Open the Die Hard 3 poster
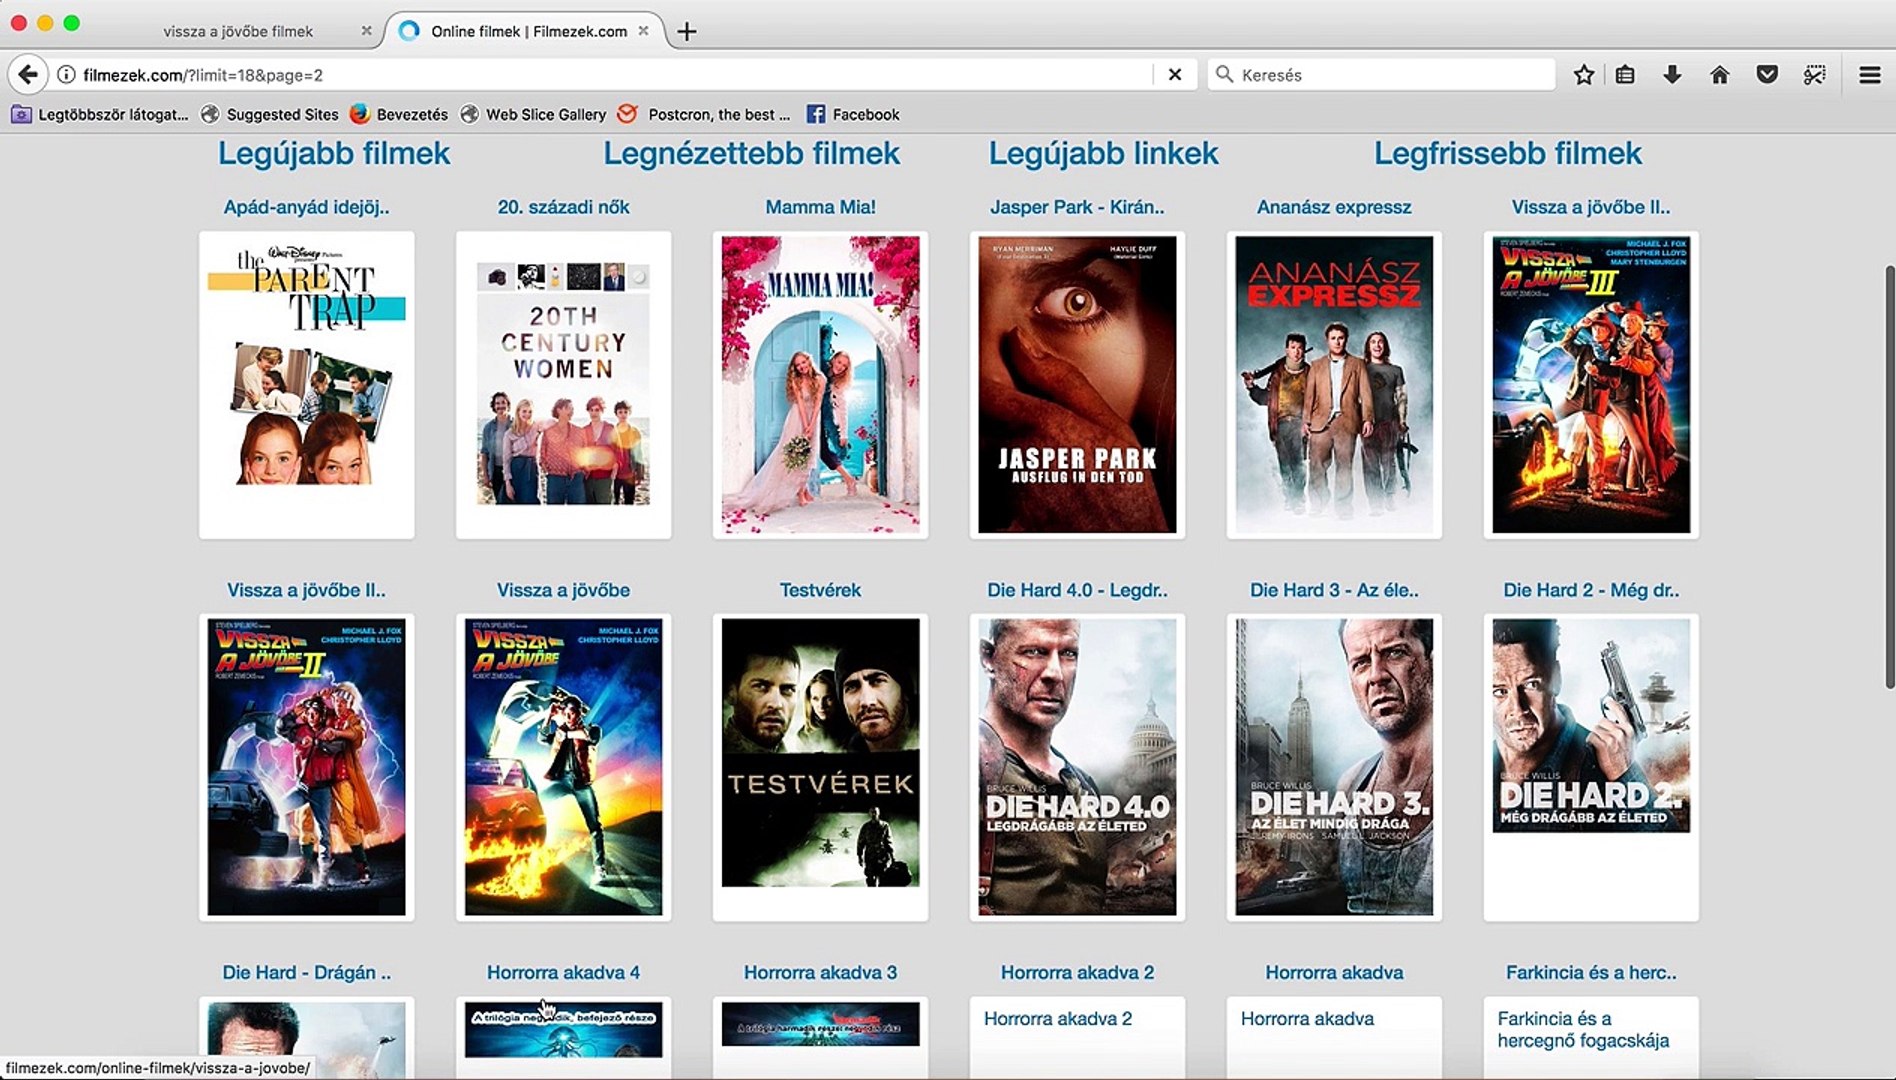The width and height of the screenshot is (1896, 1080). 1334,767
